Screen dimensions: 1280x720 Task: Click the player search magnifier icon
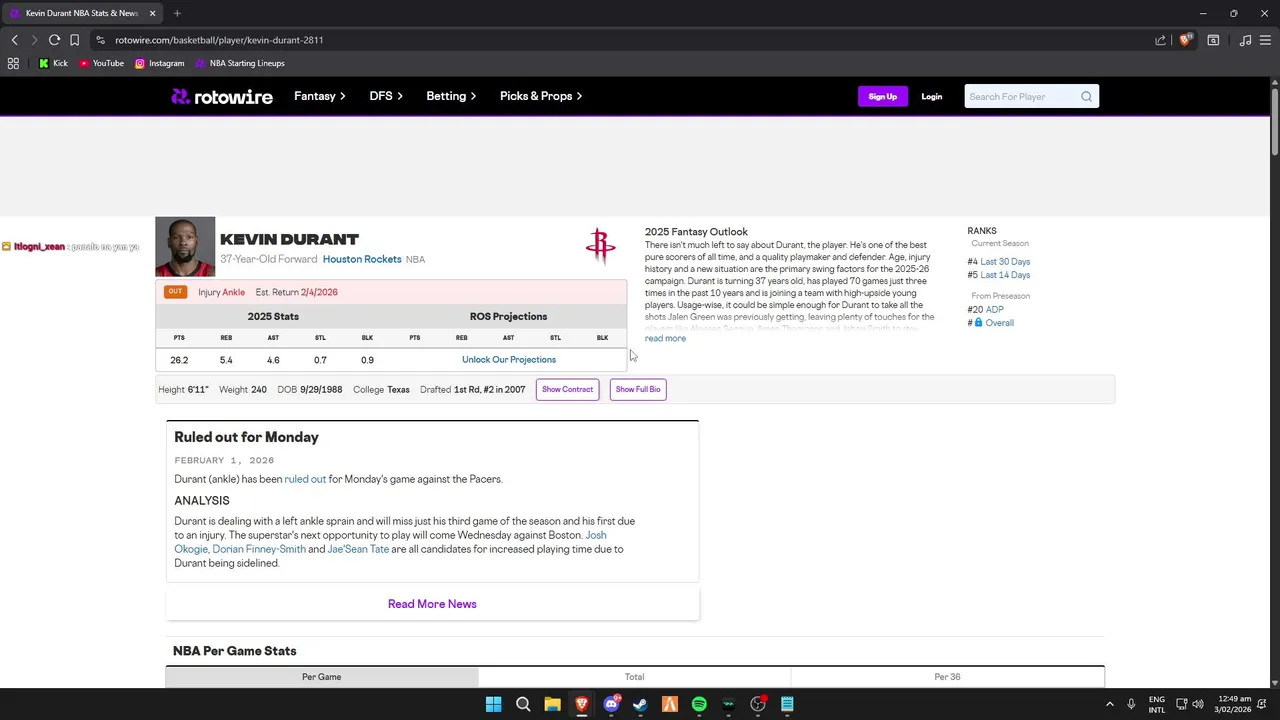coord(1086,96)
